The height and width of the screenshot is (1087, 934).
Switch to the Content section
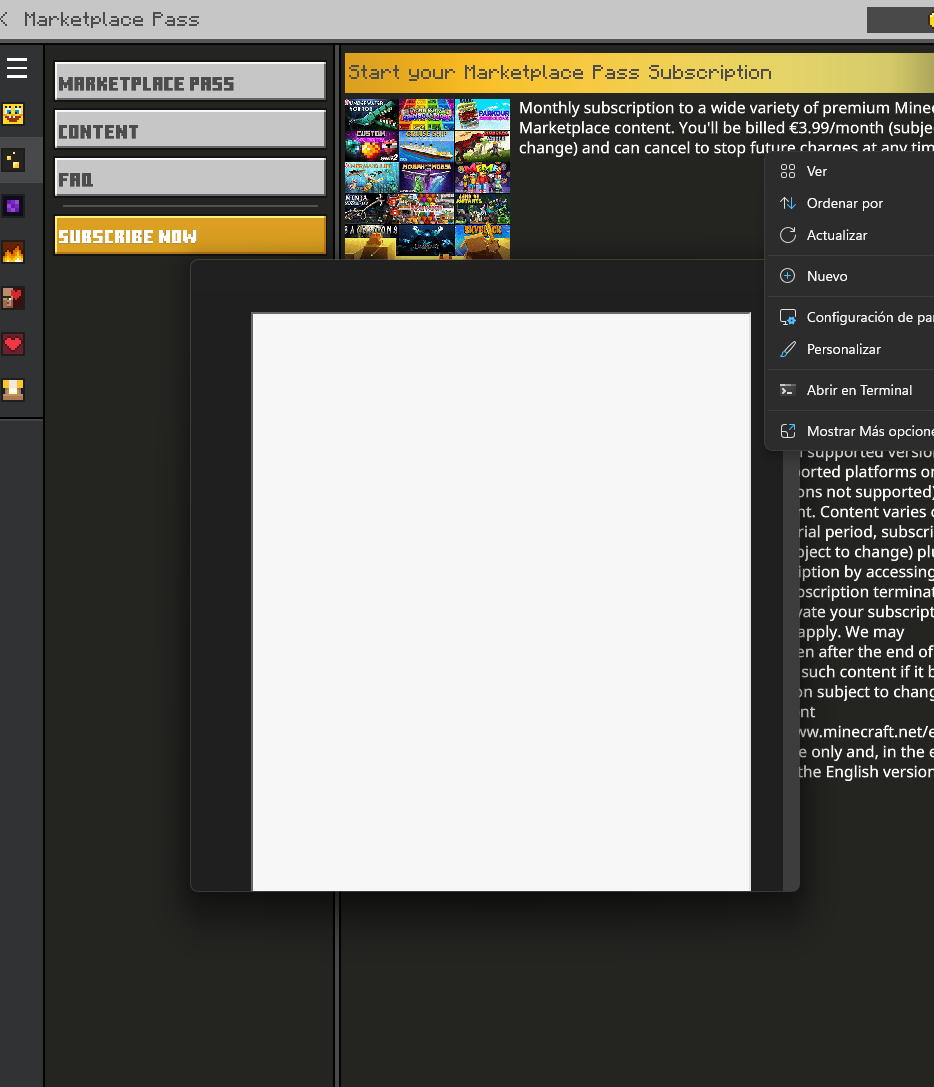pyautogui.click(x=190, y=130)
